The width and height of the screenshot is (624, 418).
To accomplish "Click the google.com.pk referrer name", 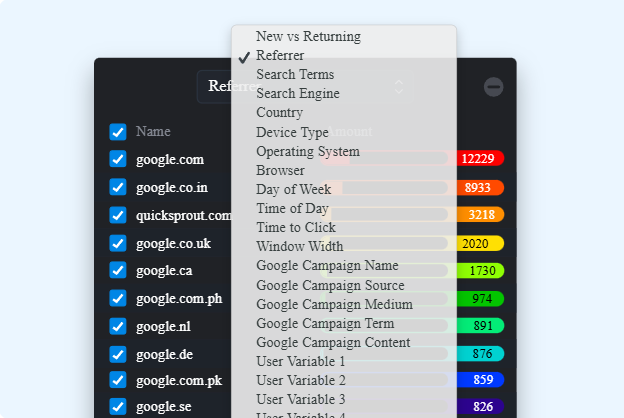I will coord(179,381).
